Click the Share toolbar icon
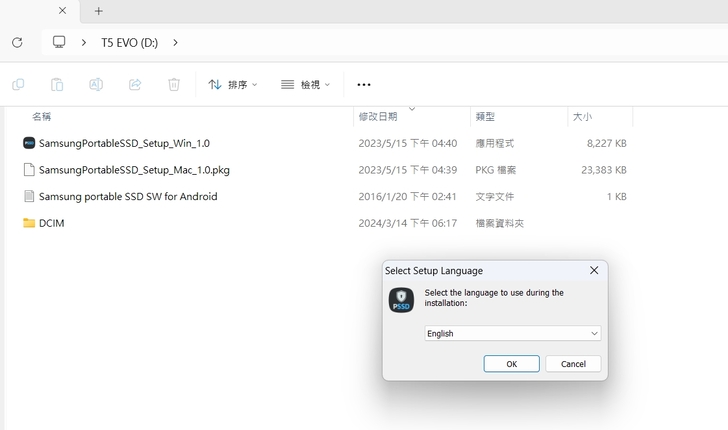The width and height of the screenshot is (728, 430). pos(135,85)
